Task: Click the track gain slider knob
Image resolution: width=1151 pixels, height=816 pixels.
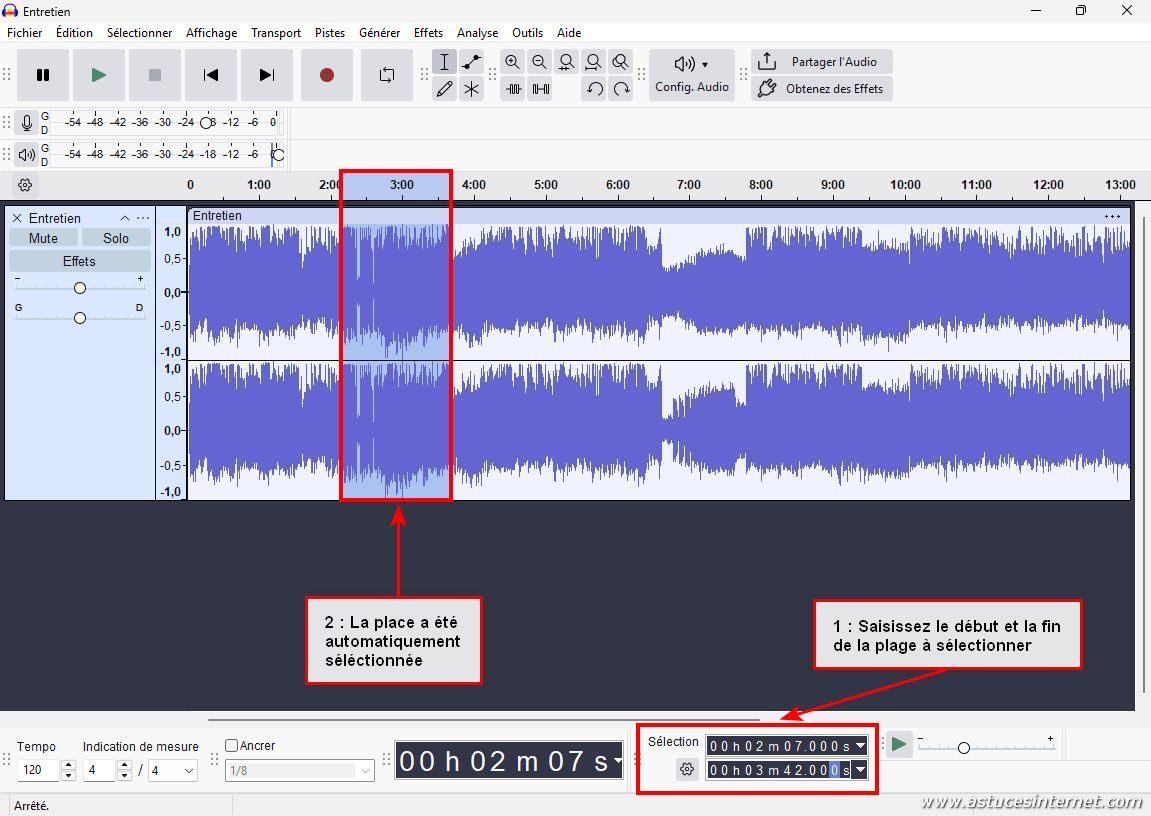Action: point(80,288)
